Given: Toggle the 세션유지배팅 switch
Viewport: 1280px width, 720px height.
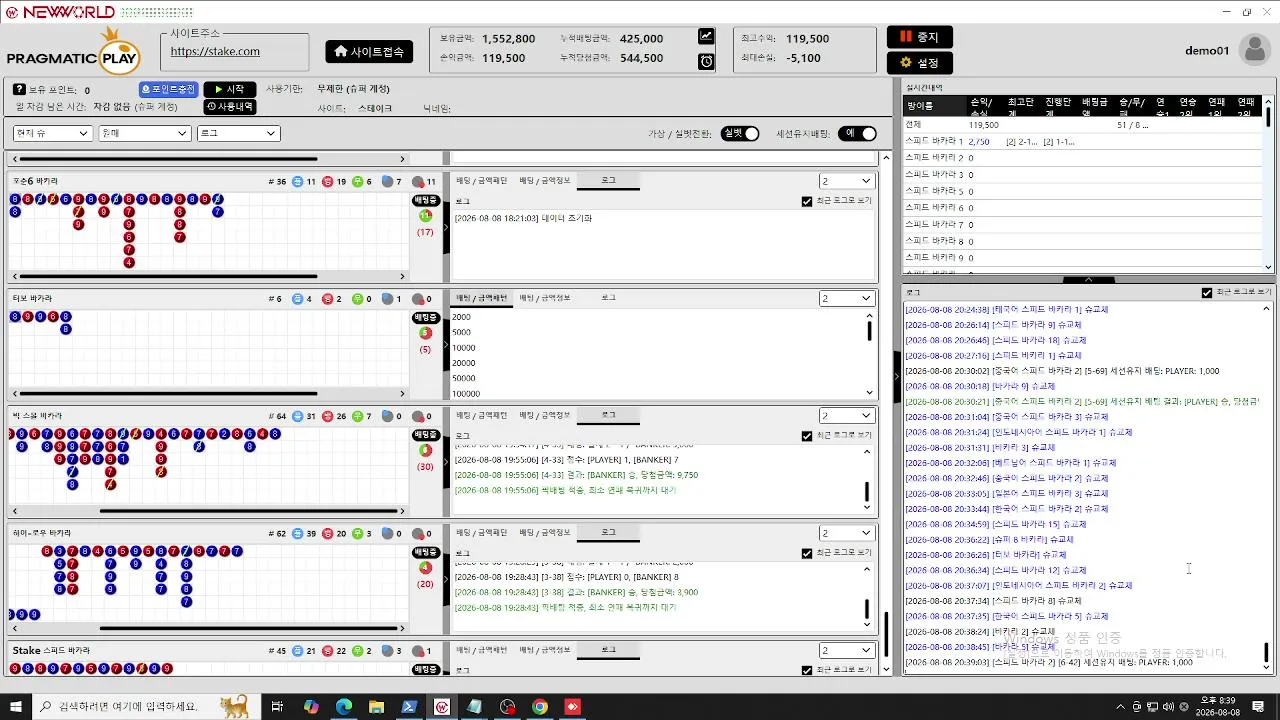Looking at the screenshot, I should pos(857,134).
